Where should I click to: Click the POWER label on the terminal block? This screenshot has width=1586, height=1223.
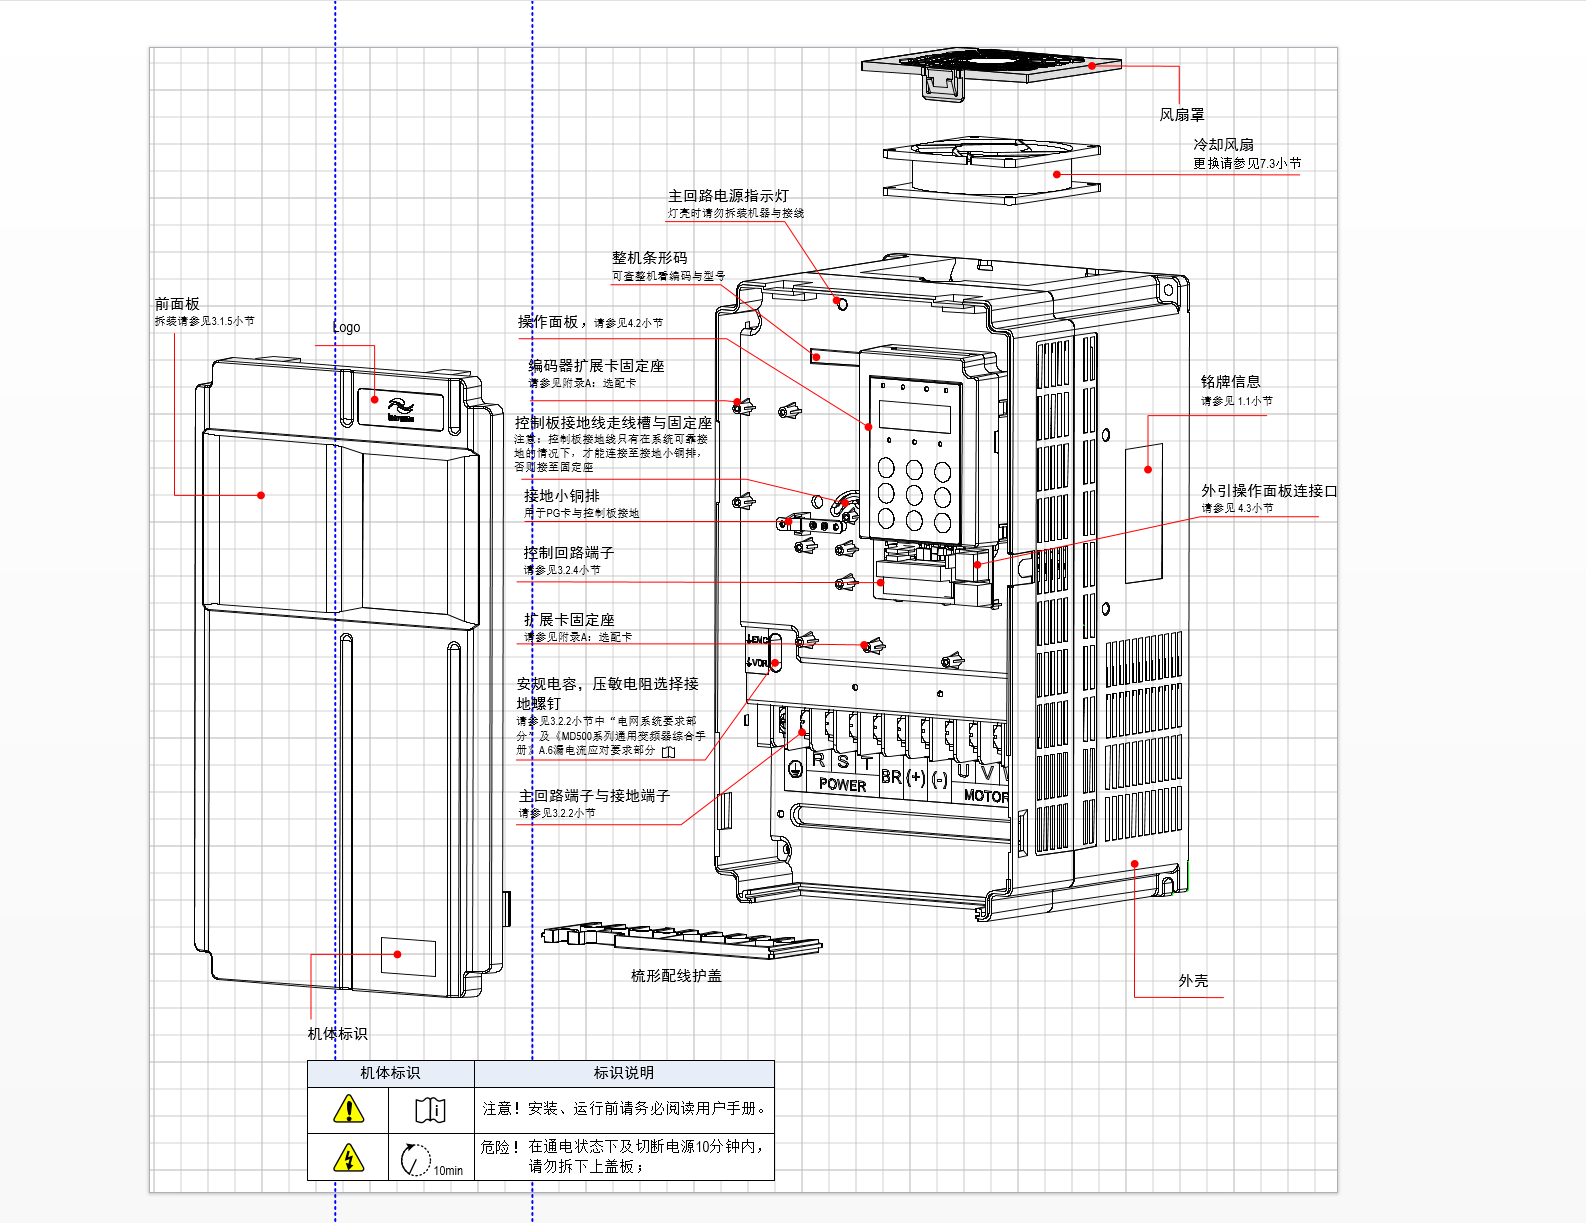(842, 785)
